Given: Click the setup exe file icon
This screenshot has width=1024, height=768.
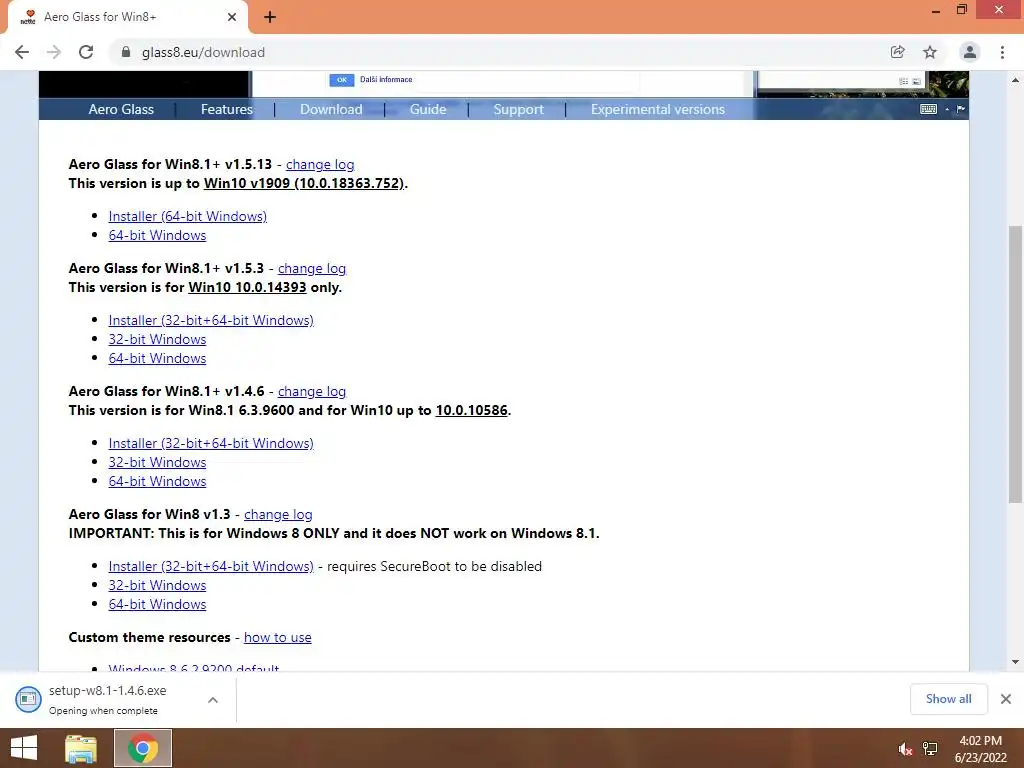Looking at the screenshot, I should click(x=28, y=699).
